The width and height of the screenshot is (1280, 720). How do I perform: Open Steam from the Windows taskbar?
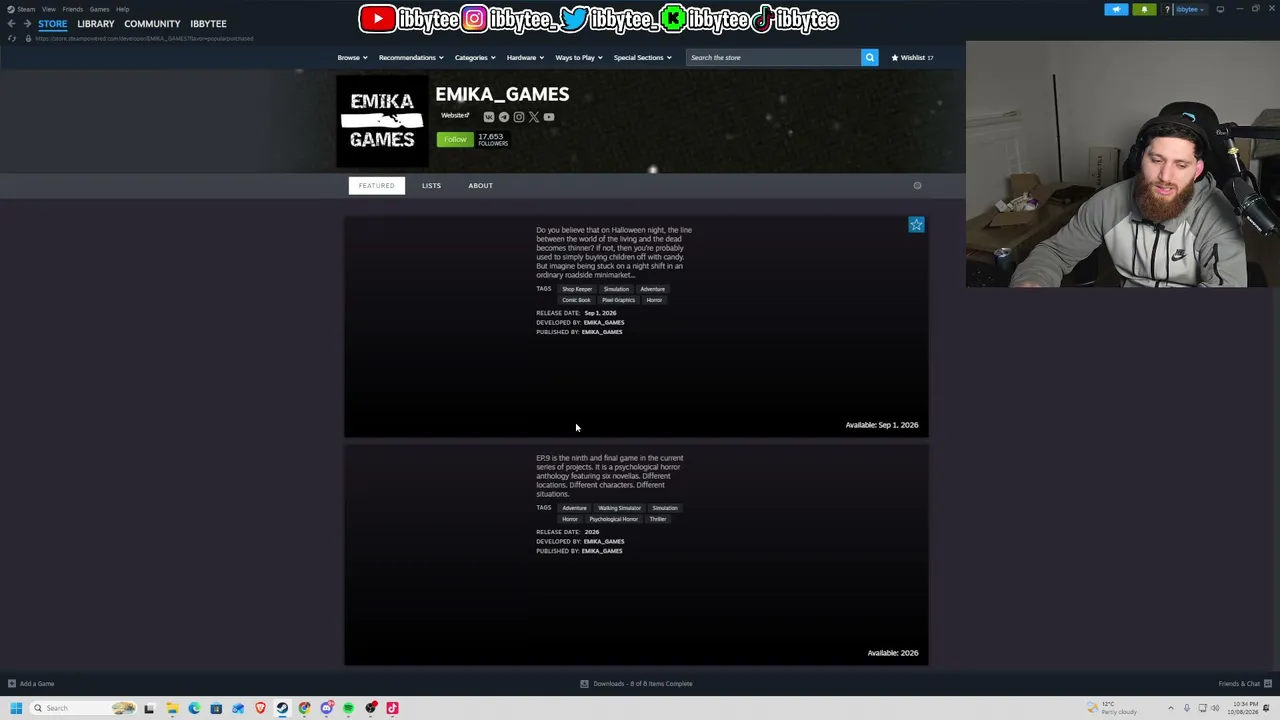(x=282, y=708)
